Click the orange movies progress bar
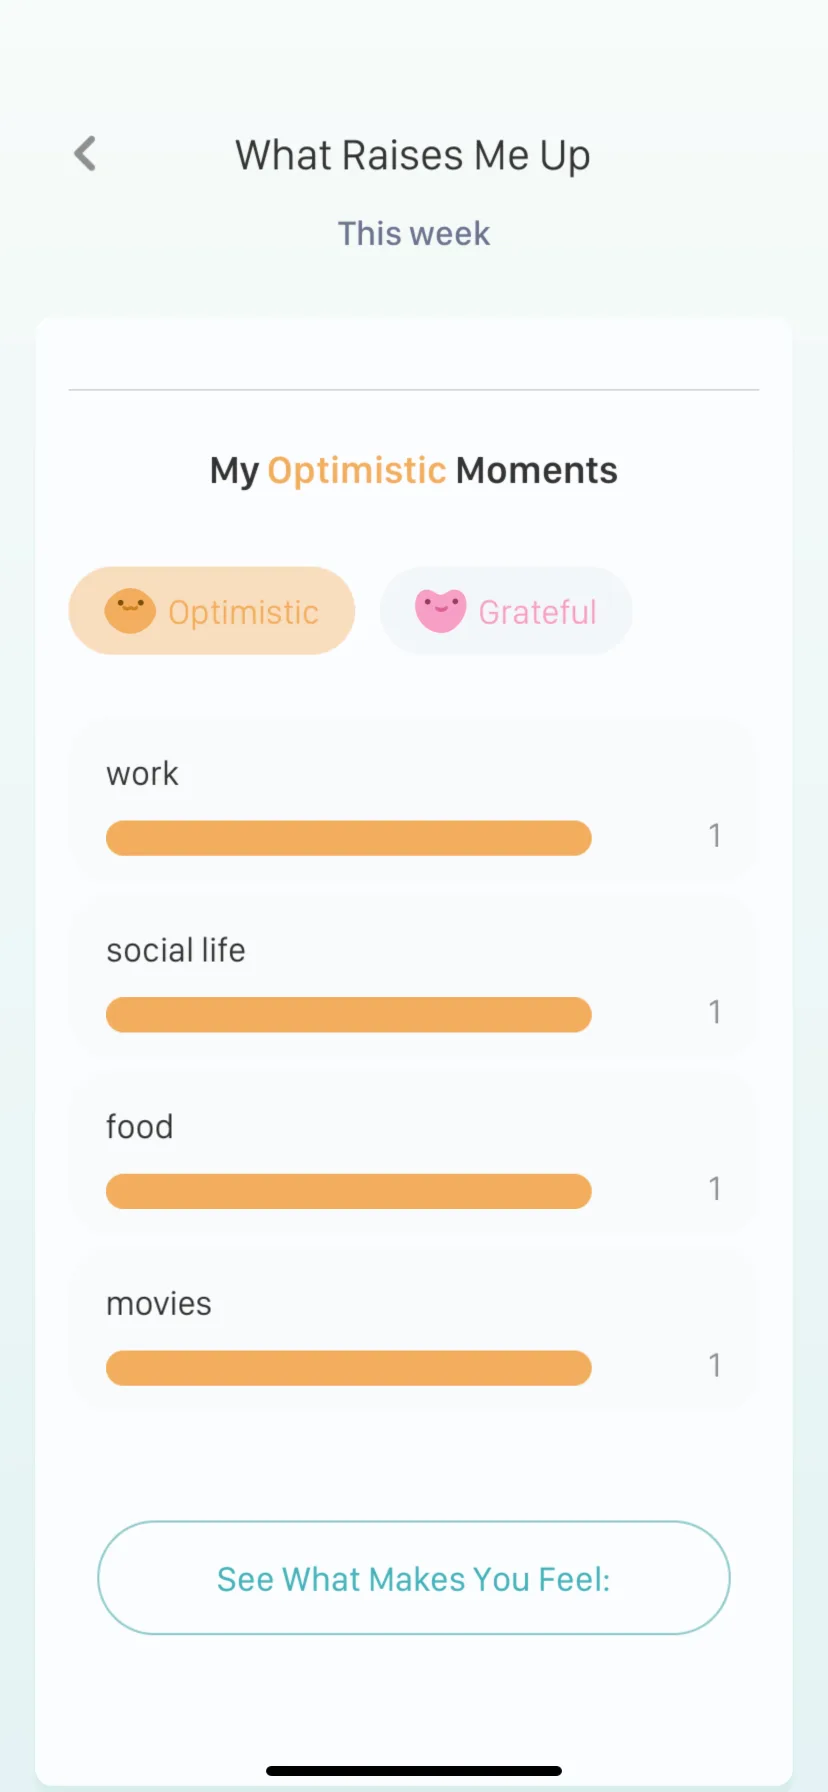This screenshot has height=1792, width=828. [x=349, y=1368]
